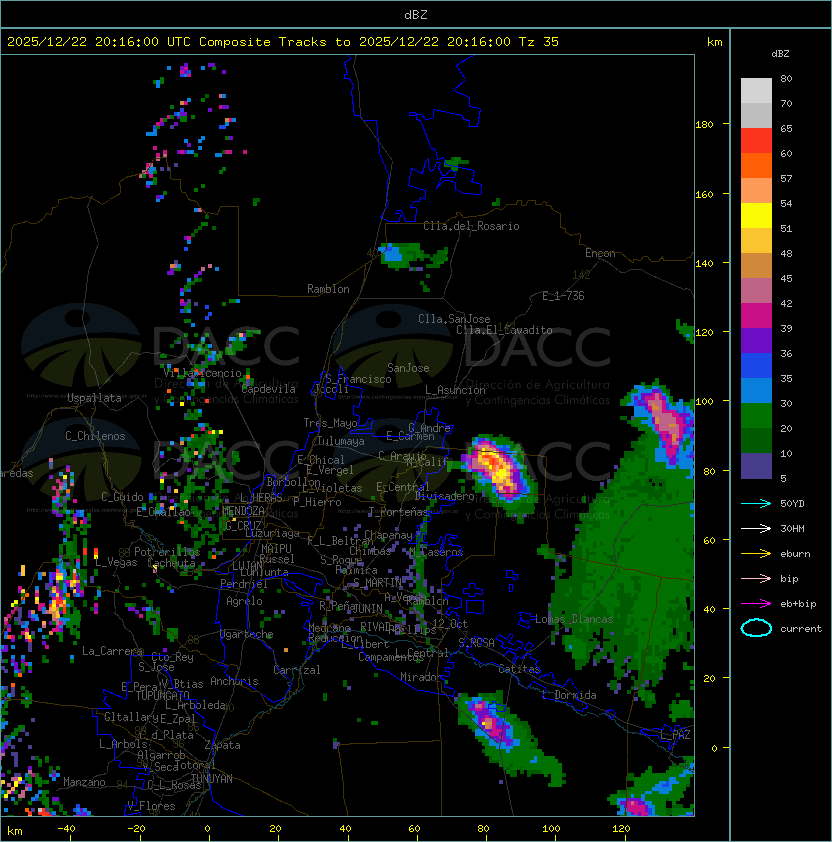Pick the bright yellow 51-54 dBZ swatch

click(x=756, y=216)
